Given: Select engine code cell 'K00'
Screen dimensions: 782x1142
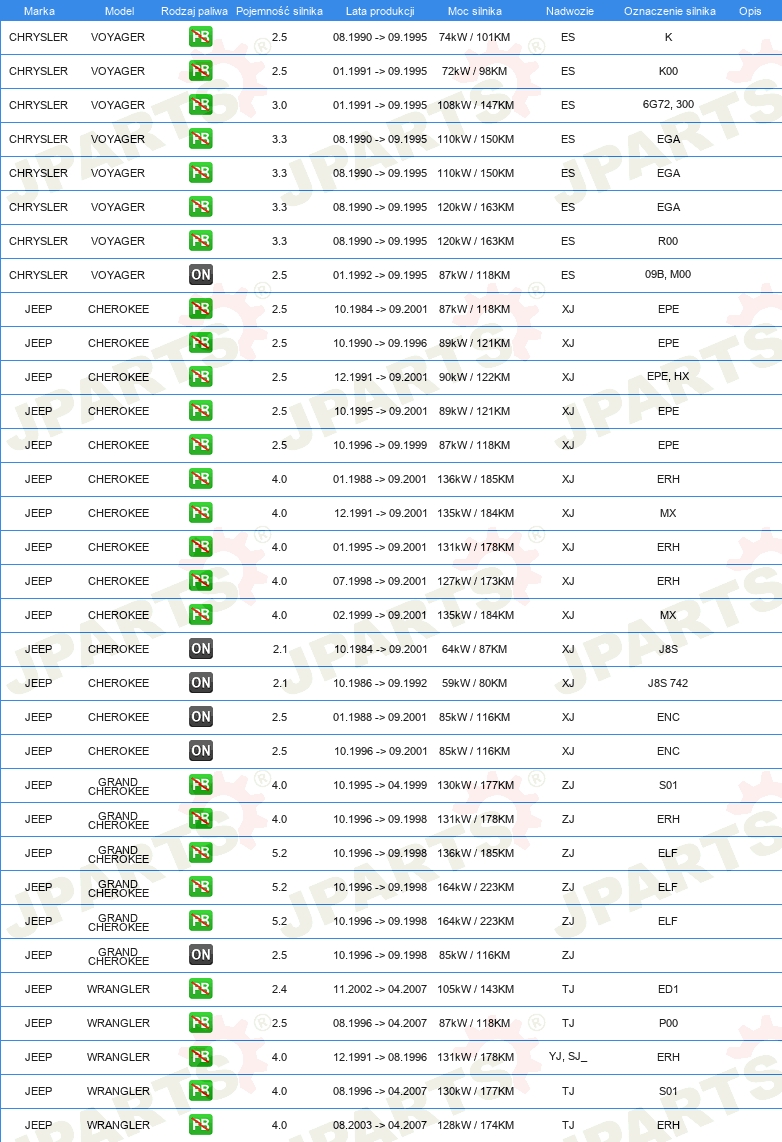Looking at the screenshot, I should pyautogui.click(x=668, y=71).
